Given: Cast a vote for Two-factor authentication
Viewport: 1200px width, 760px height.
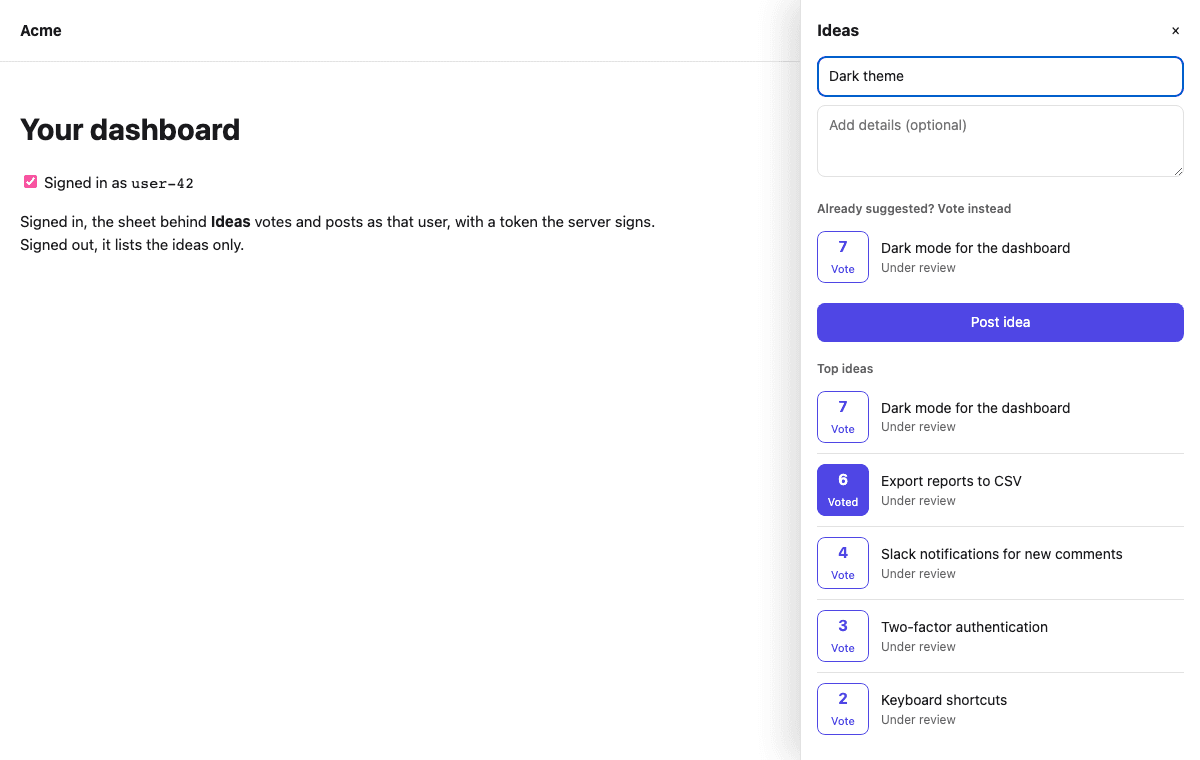Looking at the screenshot, I should [x=843, y=636].
